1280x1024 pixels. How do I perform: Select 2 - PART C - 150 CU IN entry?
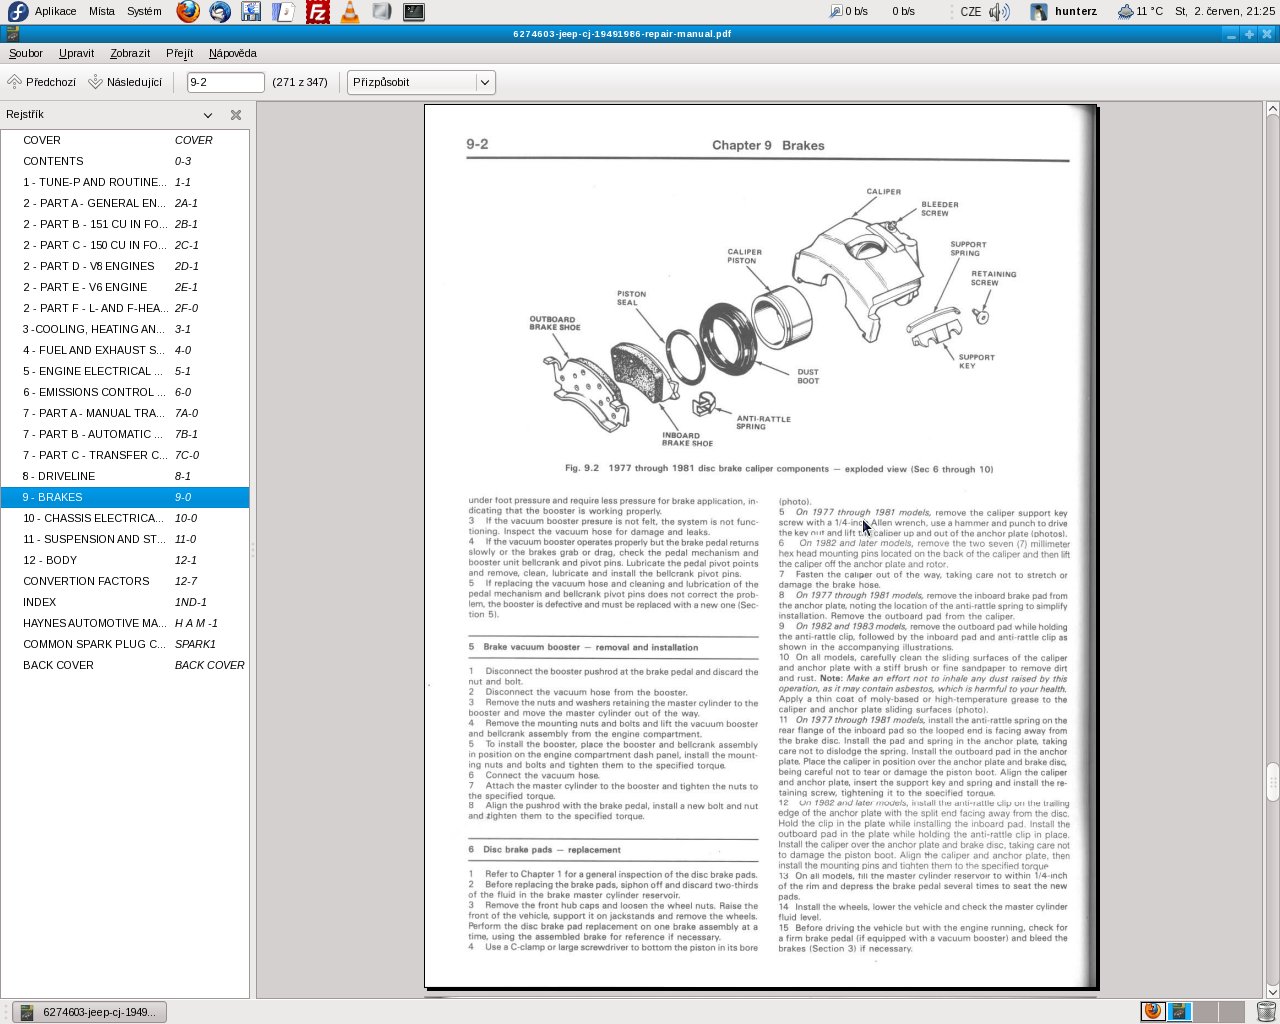pyautogui.click(x=125, y=245)
